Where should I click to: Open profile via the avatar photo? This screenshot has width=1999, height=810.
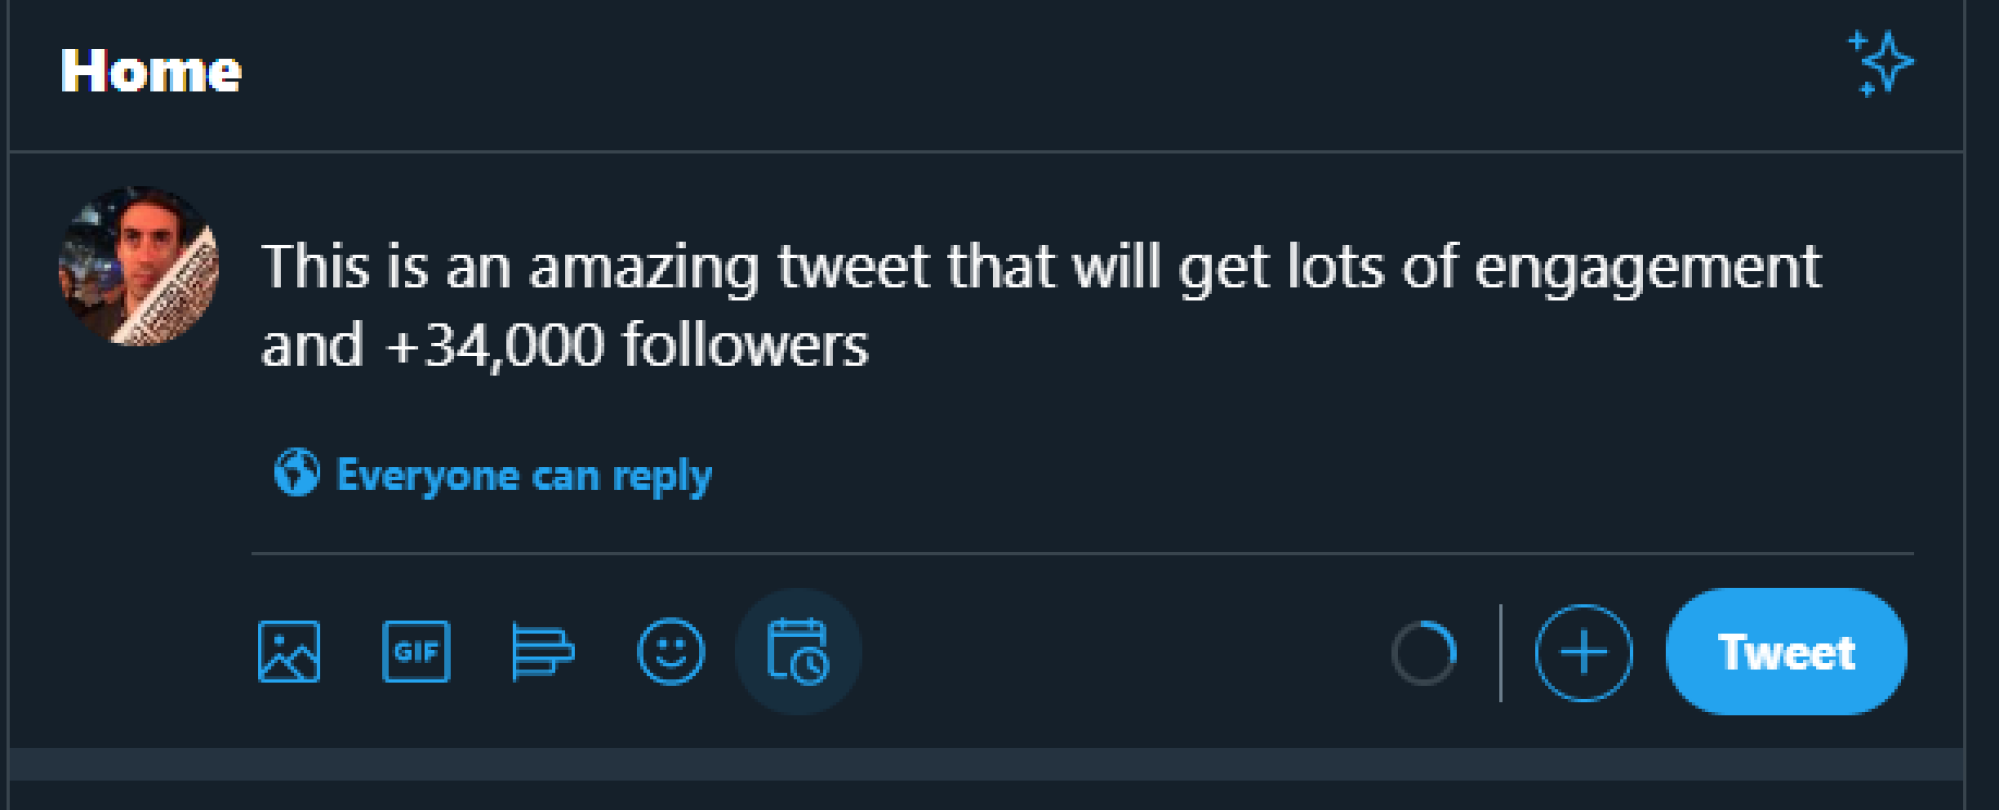[x=139, y=266]
